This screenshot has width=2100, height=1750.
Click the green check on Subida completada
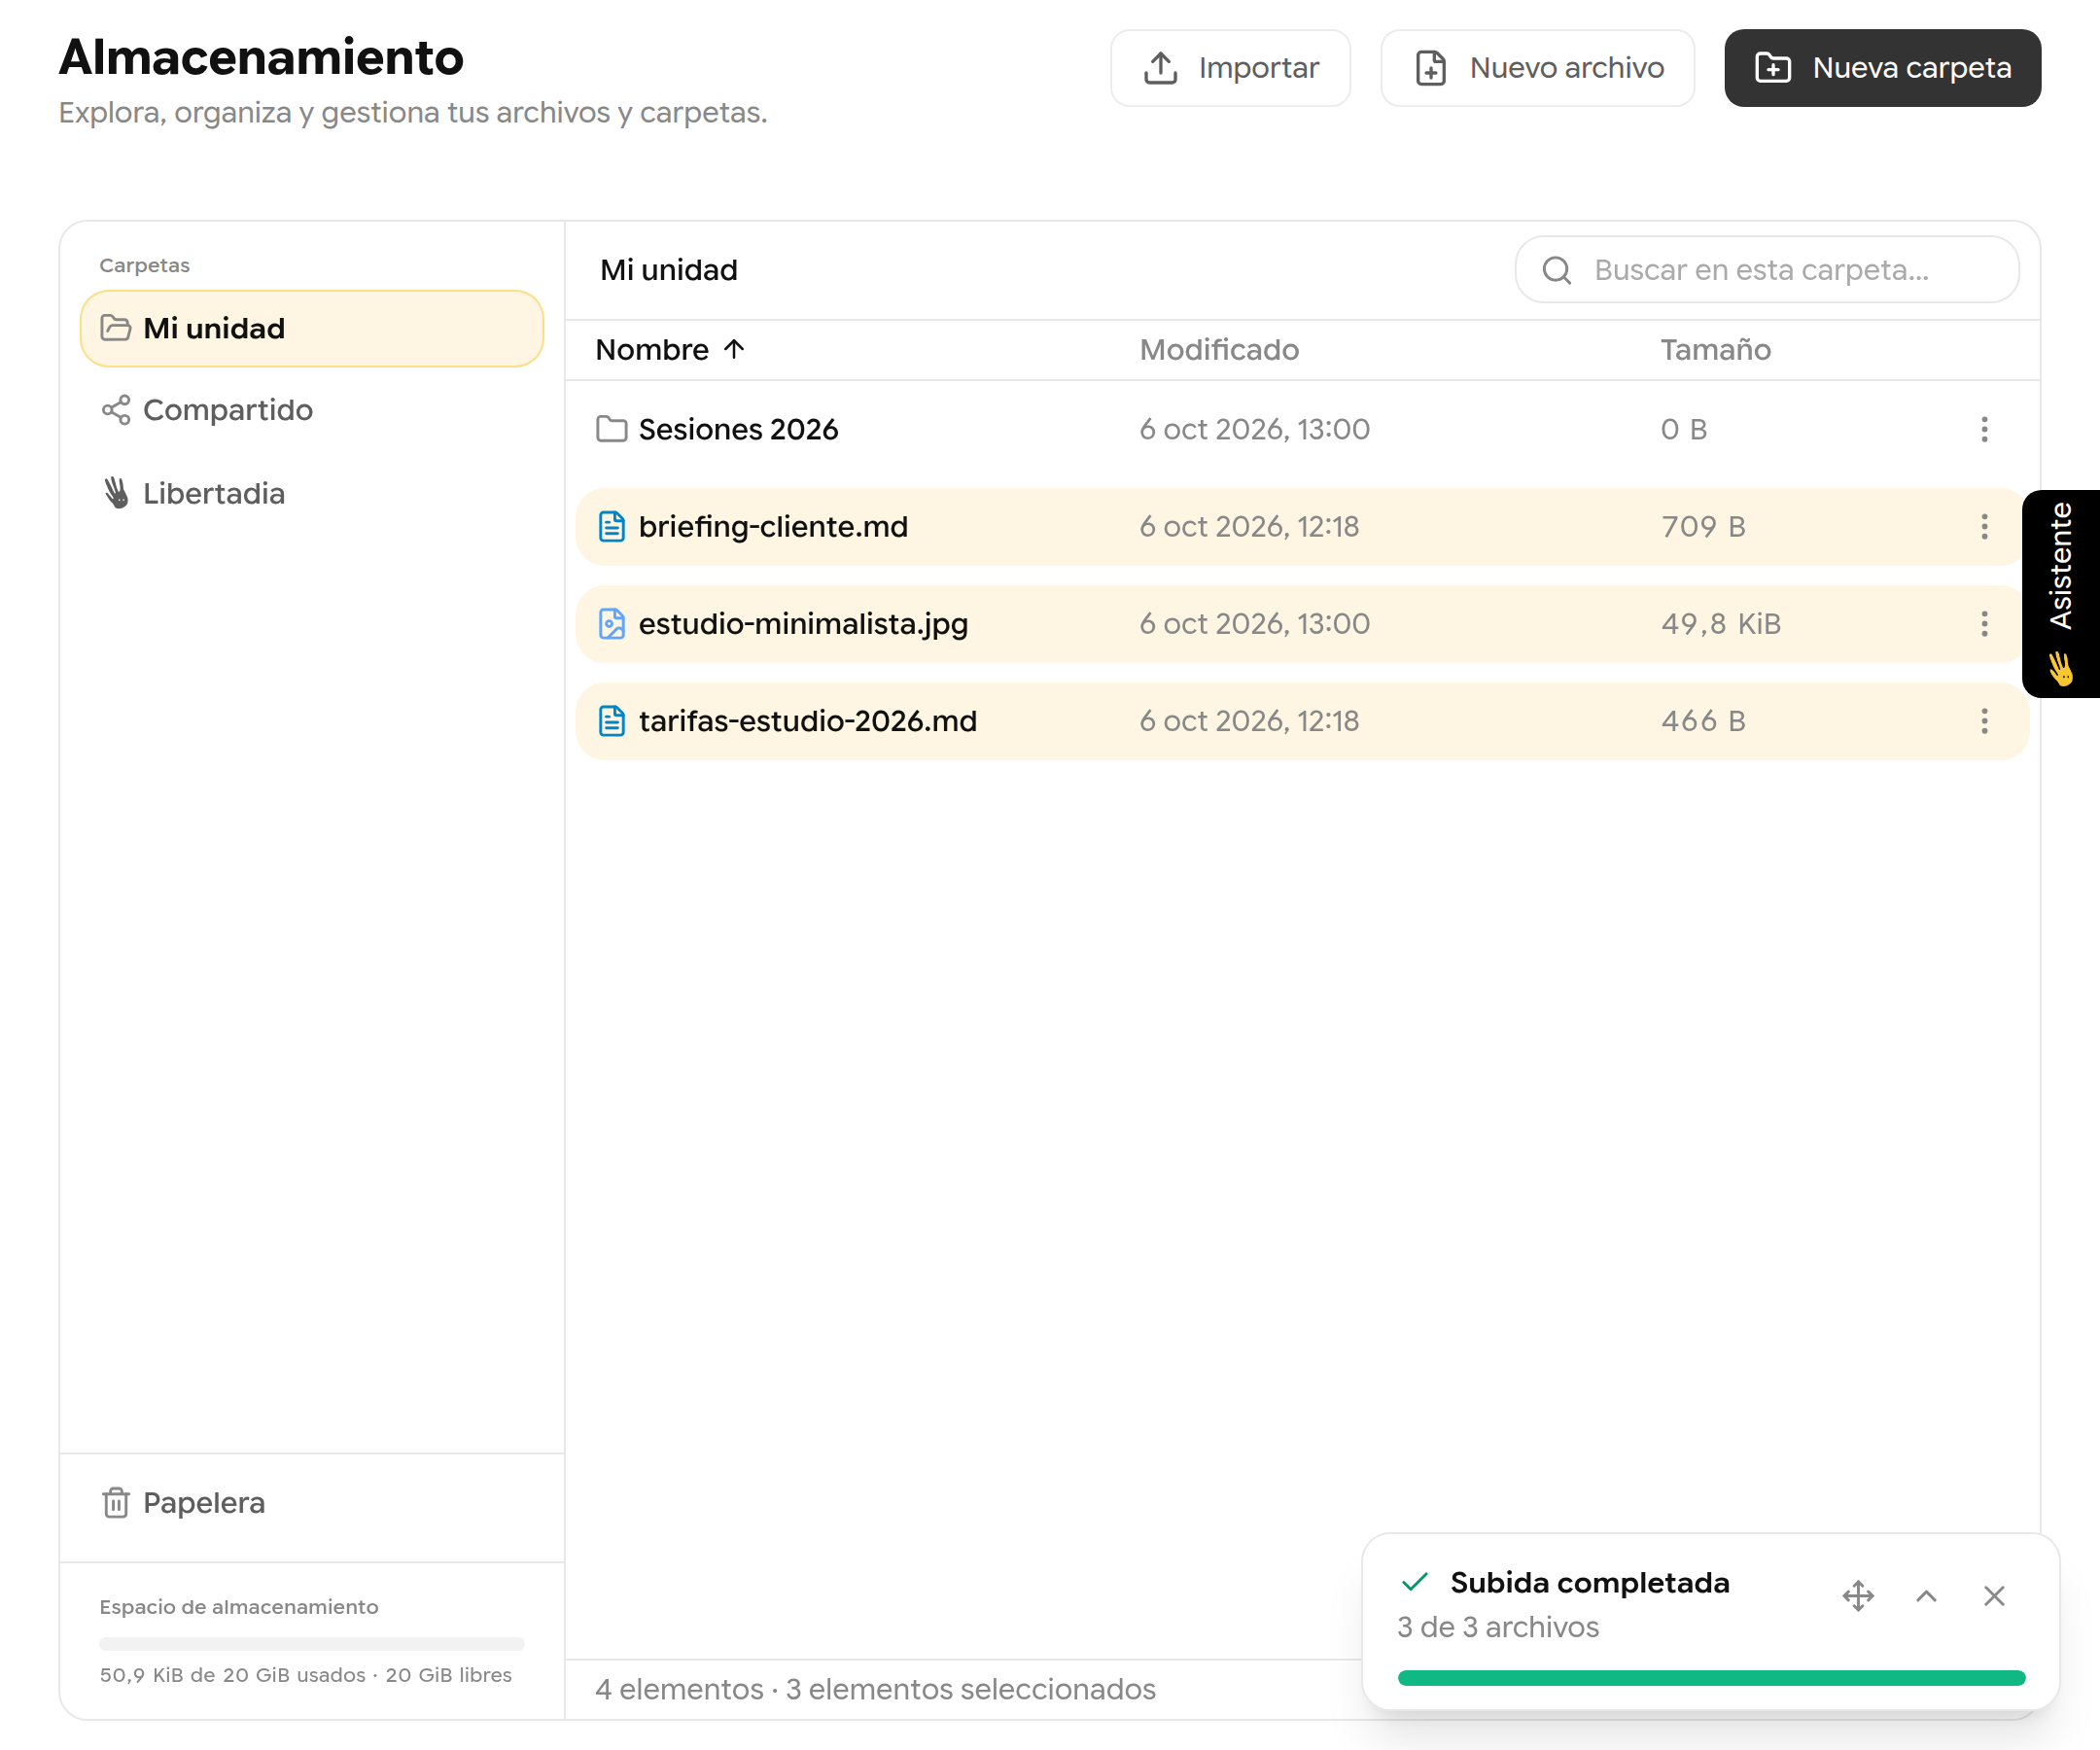(1415, 1582)
